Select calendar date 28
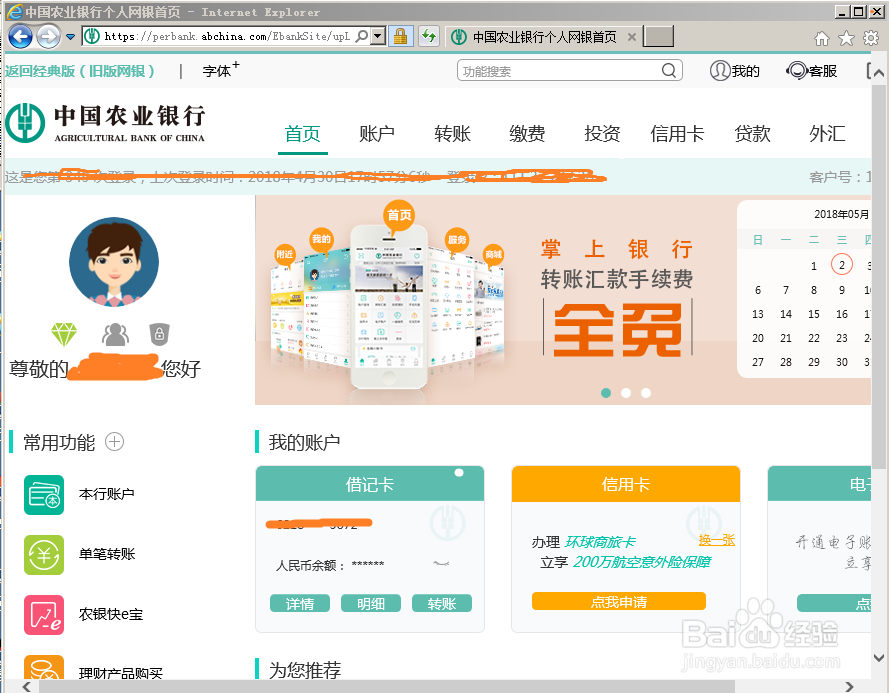 pos(786,362)
